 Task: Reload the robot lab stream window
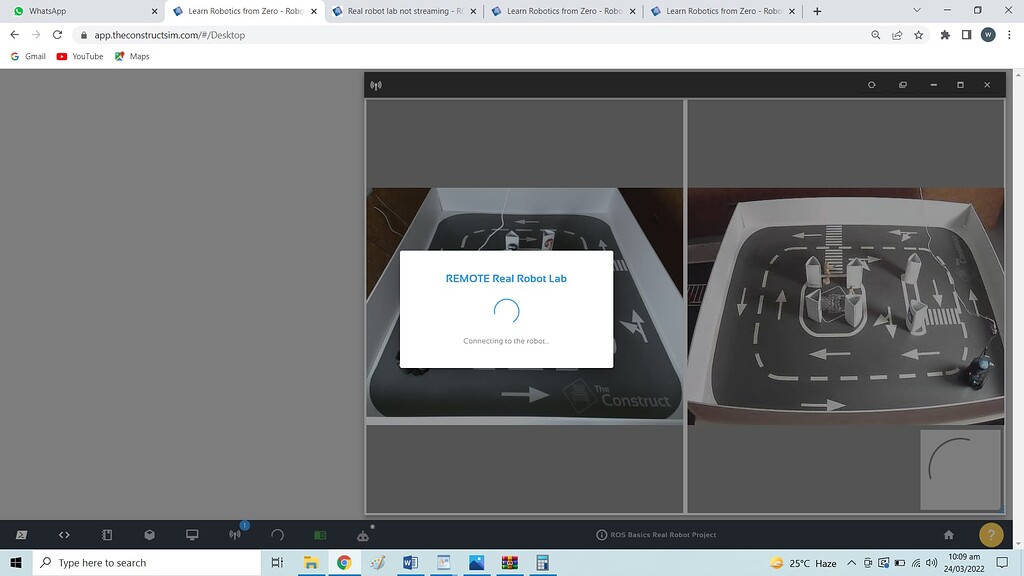click(x=871, y=85)
